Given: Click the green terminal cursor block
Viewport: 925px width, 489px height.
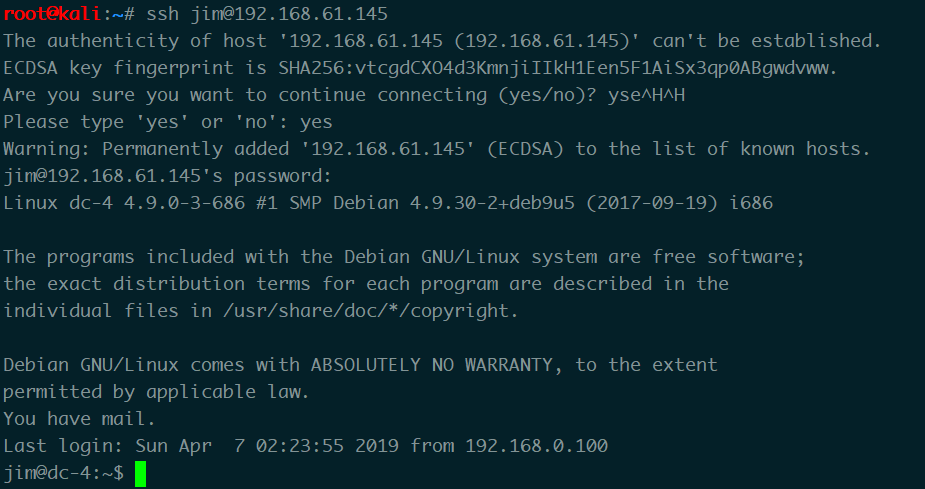Looking at the screenshot, I should (x=140, y=474).
